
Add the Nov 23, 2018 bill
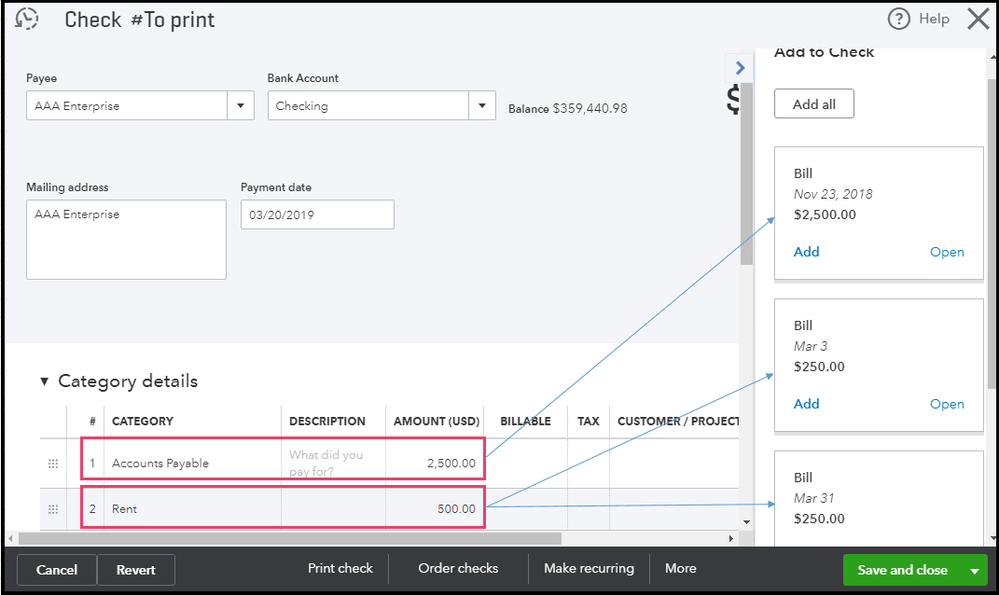point(806,252)
